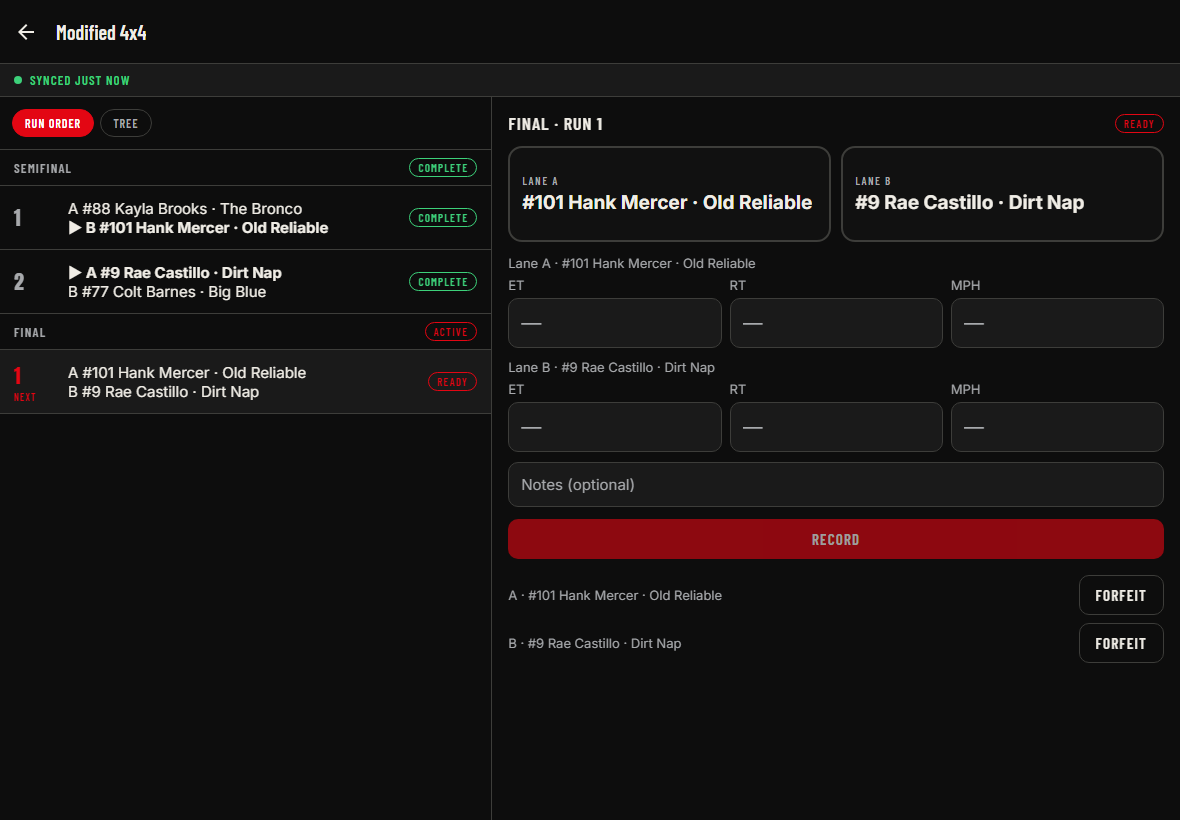This screenshot has height=820, width=1180.
Task: Select Lane A Hank Mercer card
Action: click(x=669, y=194)
